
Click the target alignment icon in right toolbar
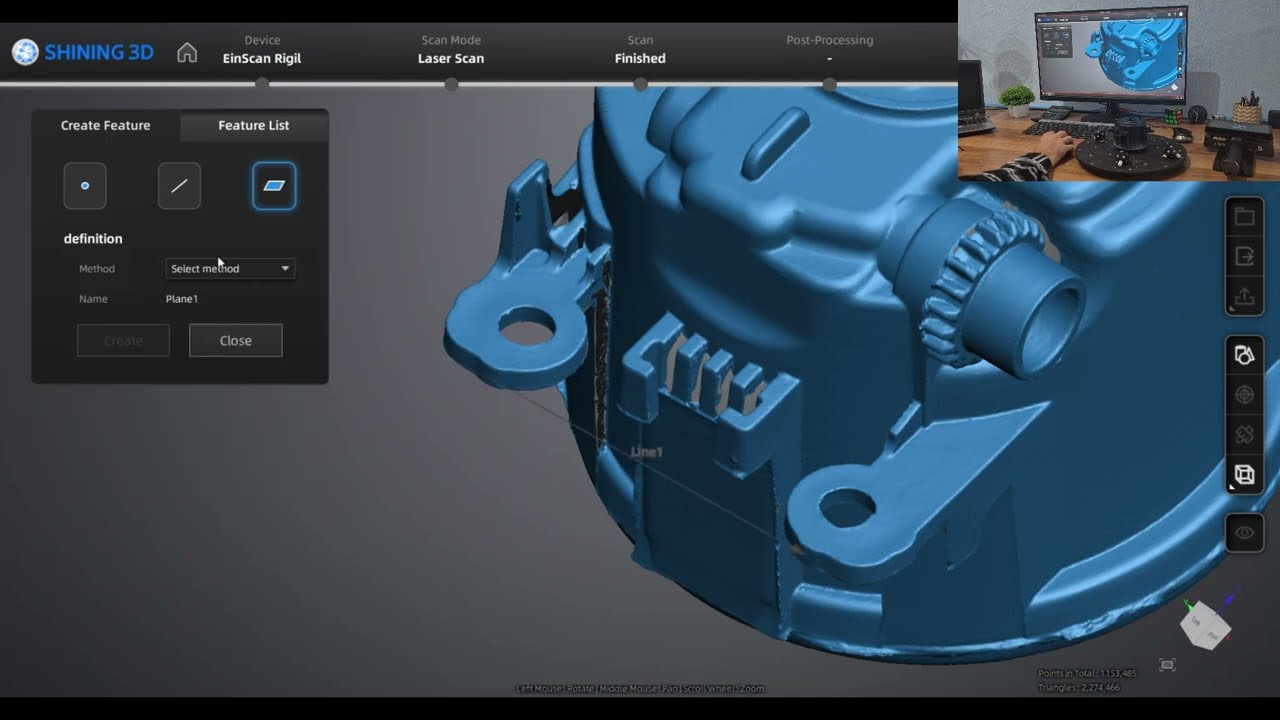1244,395
